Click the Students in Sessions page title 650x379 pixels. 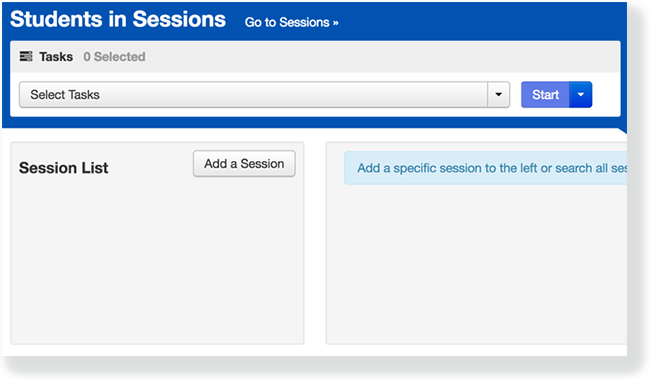pyautogui.click(x=118, y=19)
